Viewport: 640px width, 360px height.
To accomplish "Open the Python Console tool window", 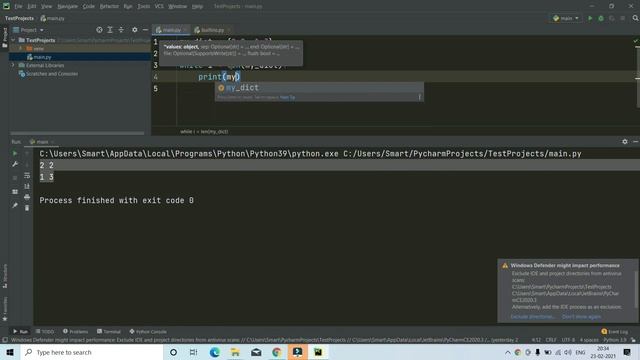I will (148, 331).
